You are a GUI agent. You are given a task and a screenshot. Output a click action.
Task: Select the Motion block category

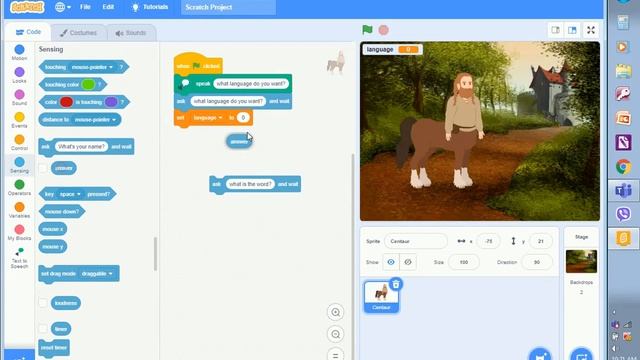tap(19, 53)
